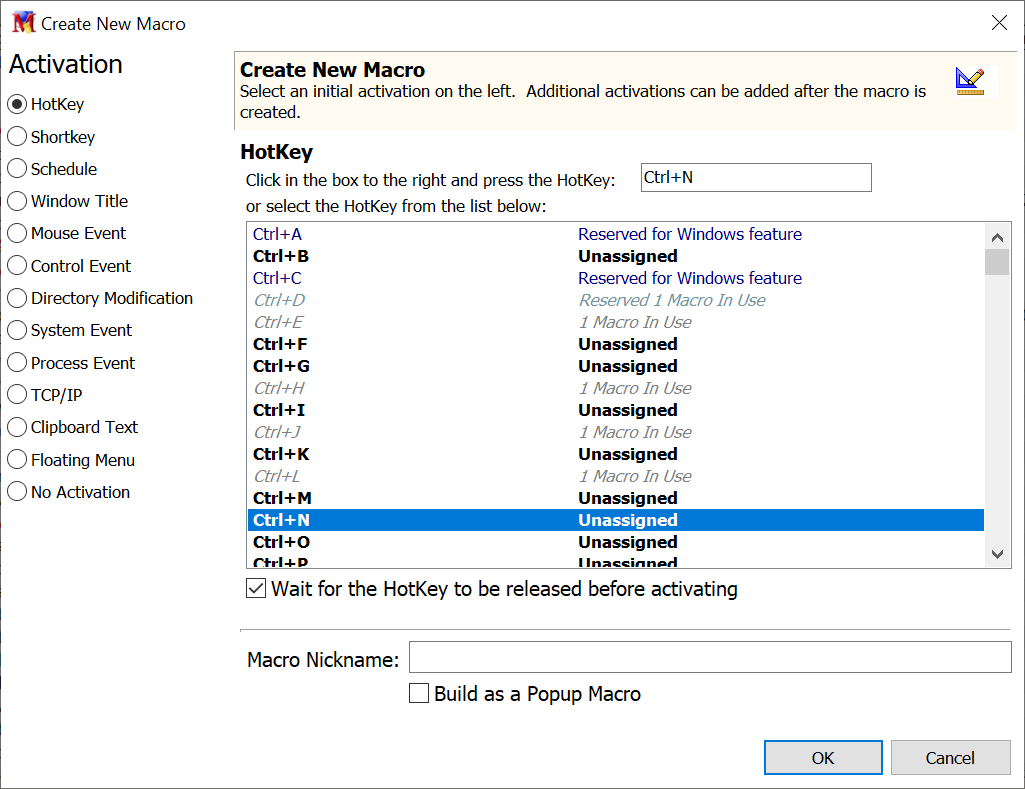The width and height of the screenshot is (1025, 789).
Task: Select the Shortkey activation option
Action: tap(17, 137)
